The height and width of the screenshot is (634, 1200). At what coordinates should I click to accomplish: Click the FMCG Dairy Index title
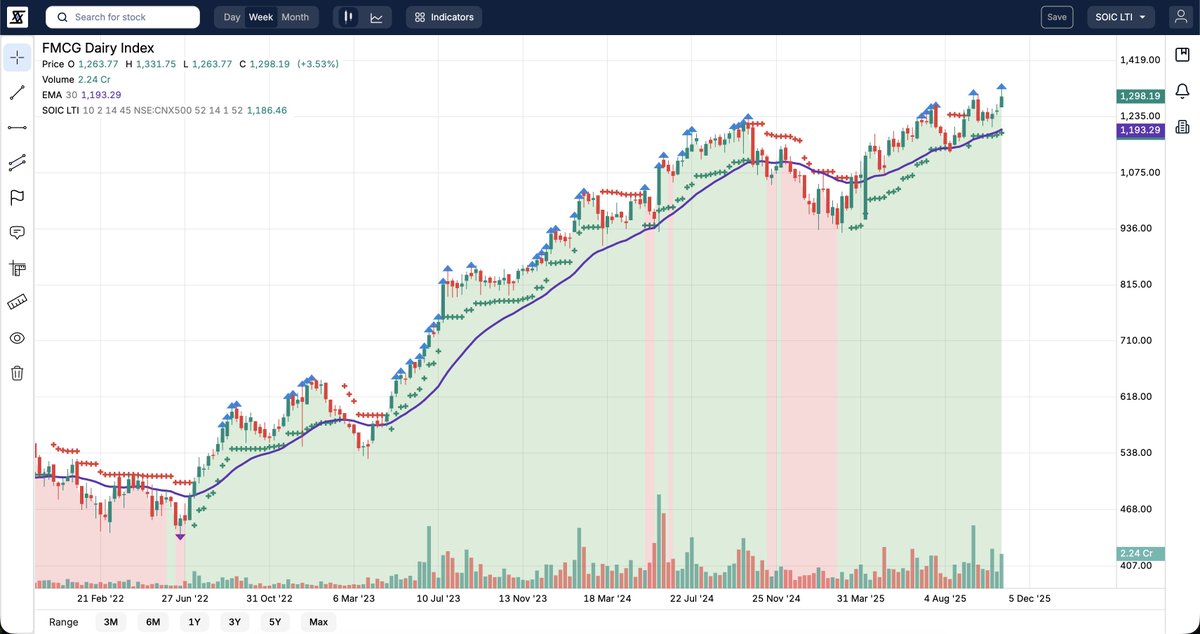point(98,47)
